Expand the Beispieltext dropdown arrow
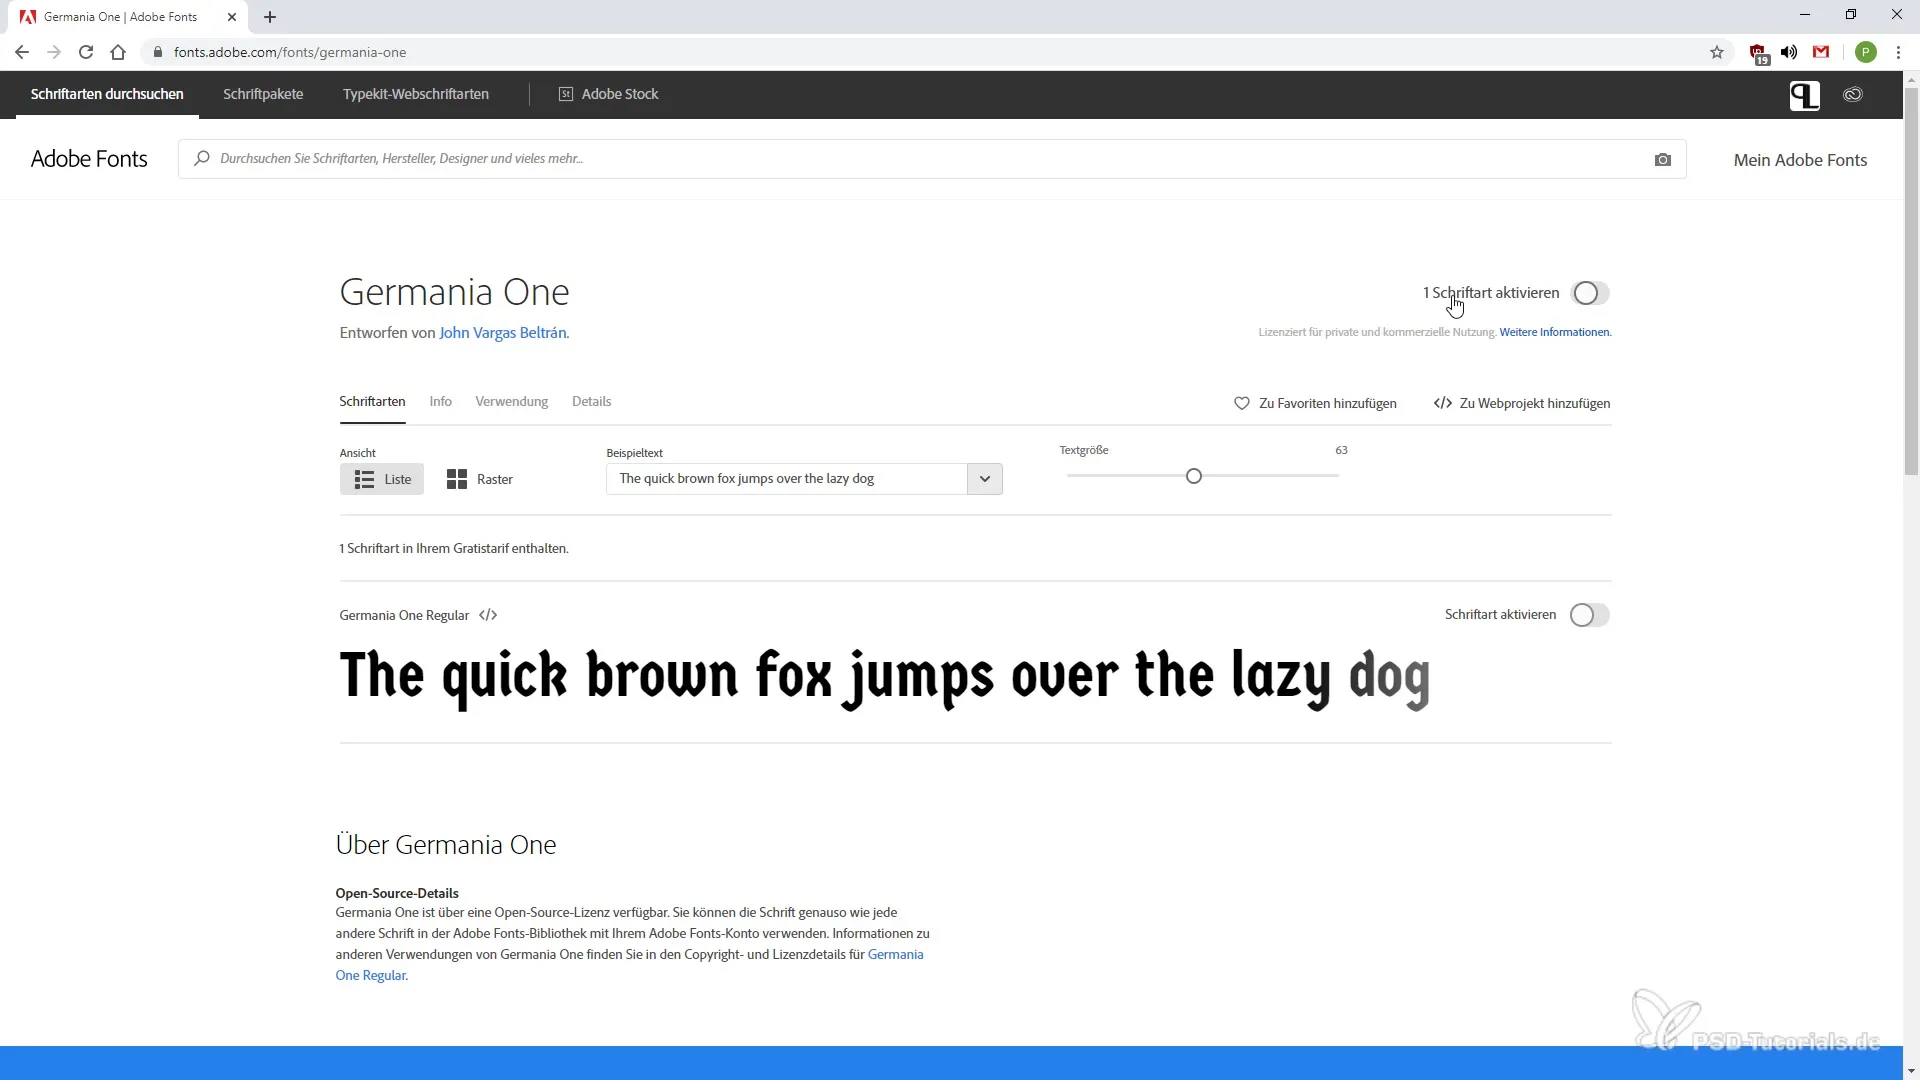The height and width of the screenshot is (1080, 1920). [x=985, y=479]
